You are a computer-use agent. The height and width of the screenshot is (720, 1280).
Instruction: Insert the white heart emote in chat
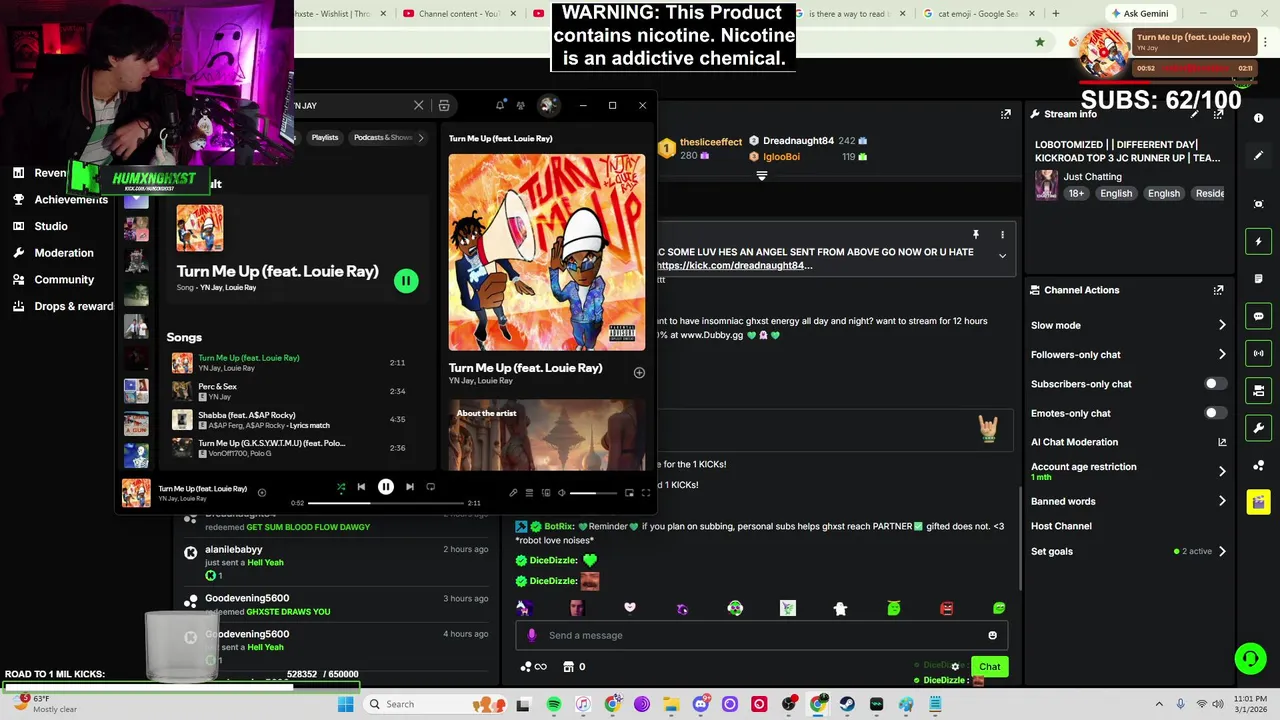[629, 608]
